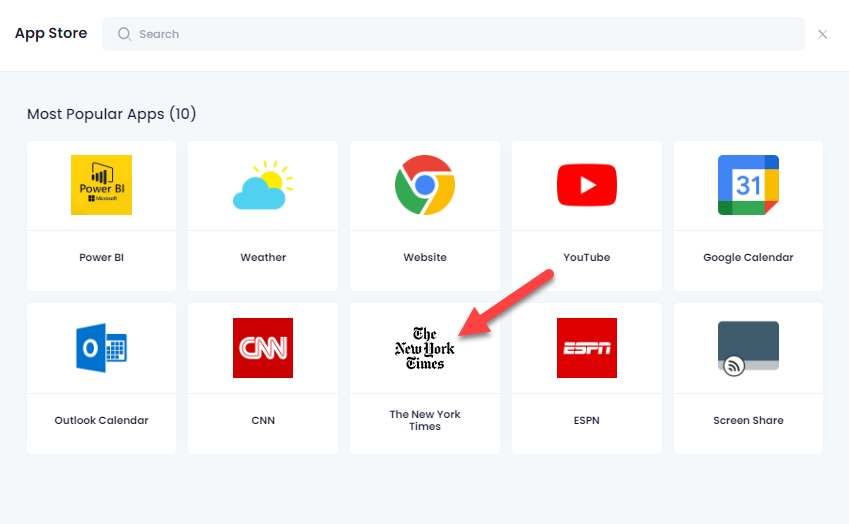Open the Outlook Calendar icon
Viewport: 849px width, 524px height.
[x=101, y=348]
